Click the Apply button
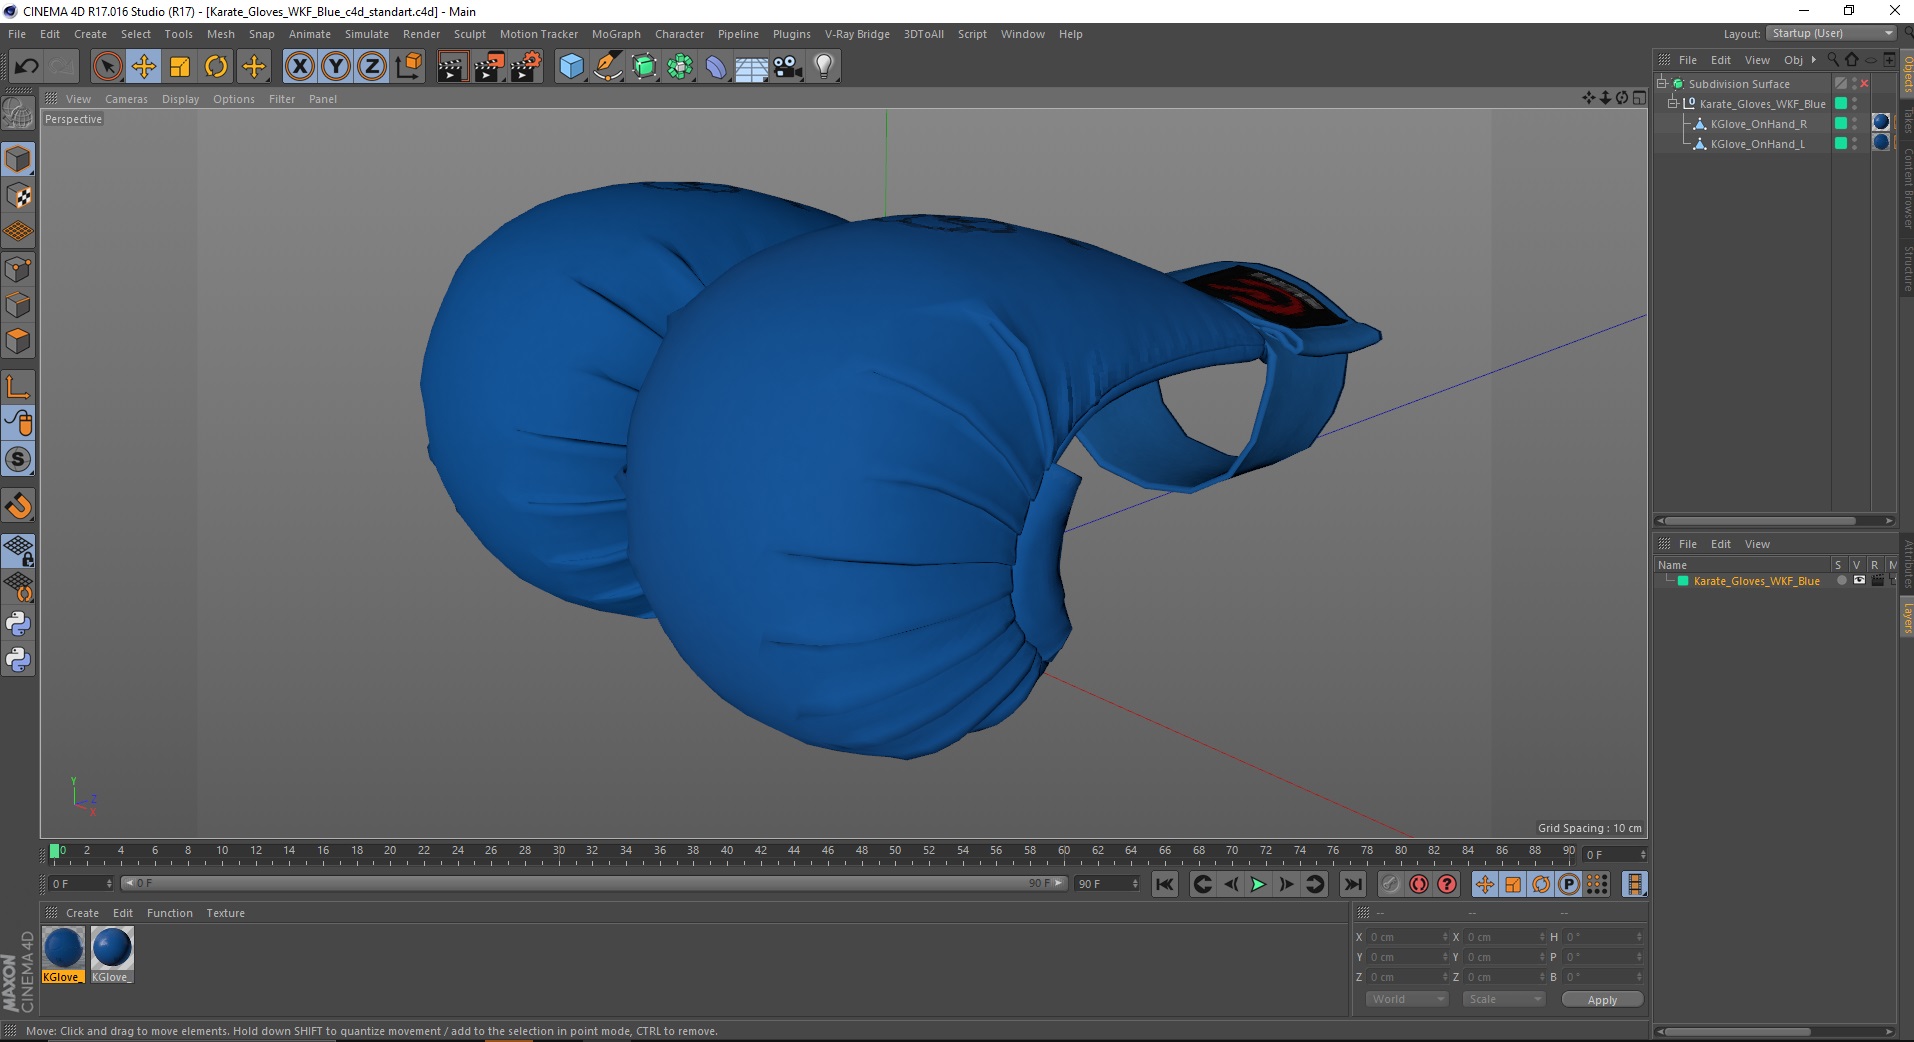 tap(1602, 1000)
